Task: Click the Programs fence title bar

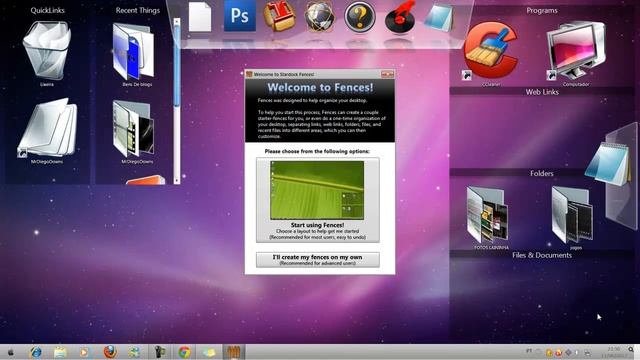Action: 542,10
